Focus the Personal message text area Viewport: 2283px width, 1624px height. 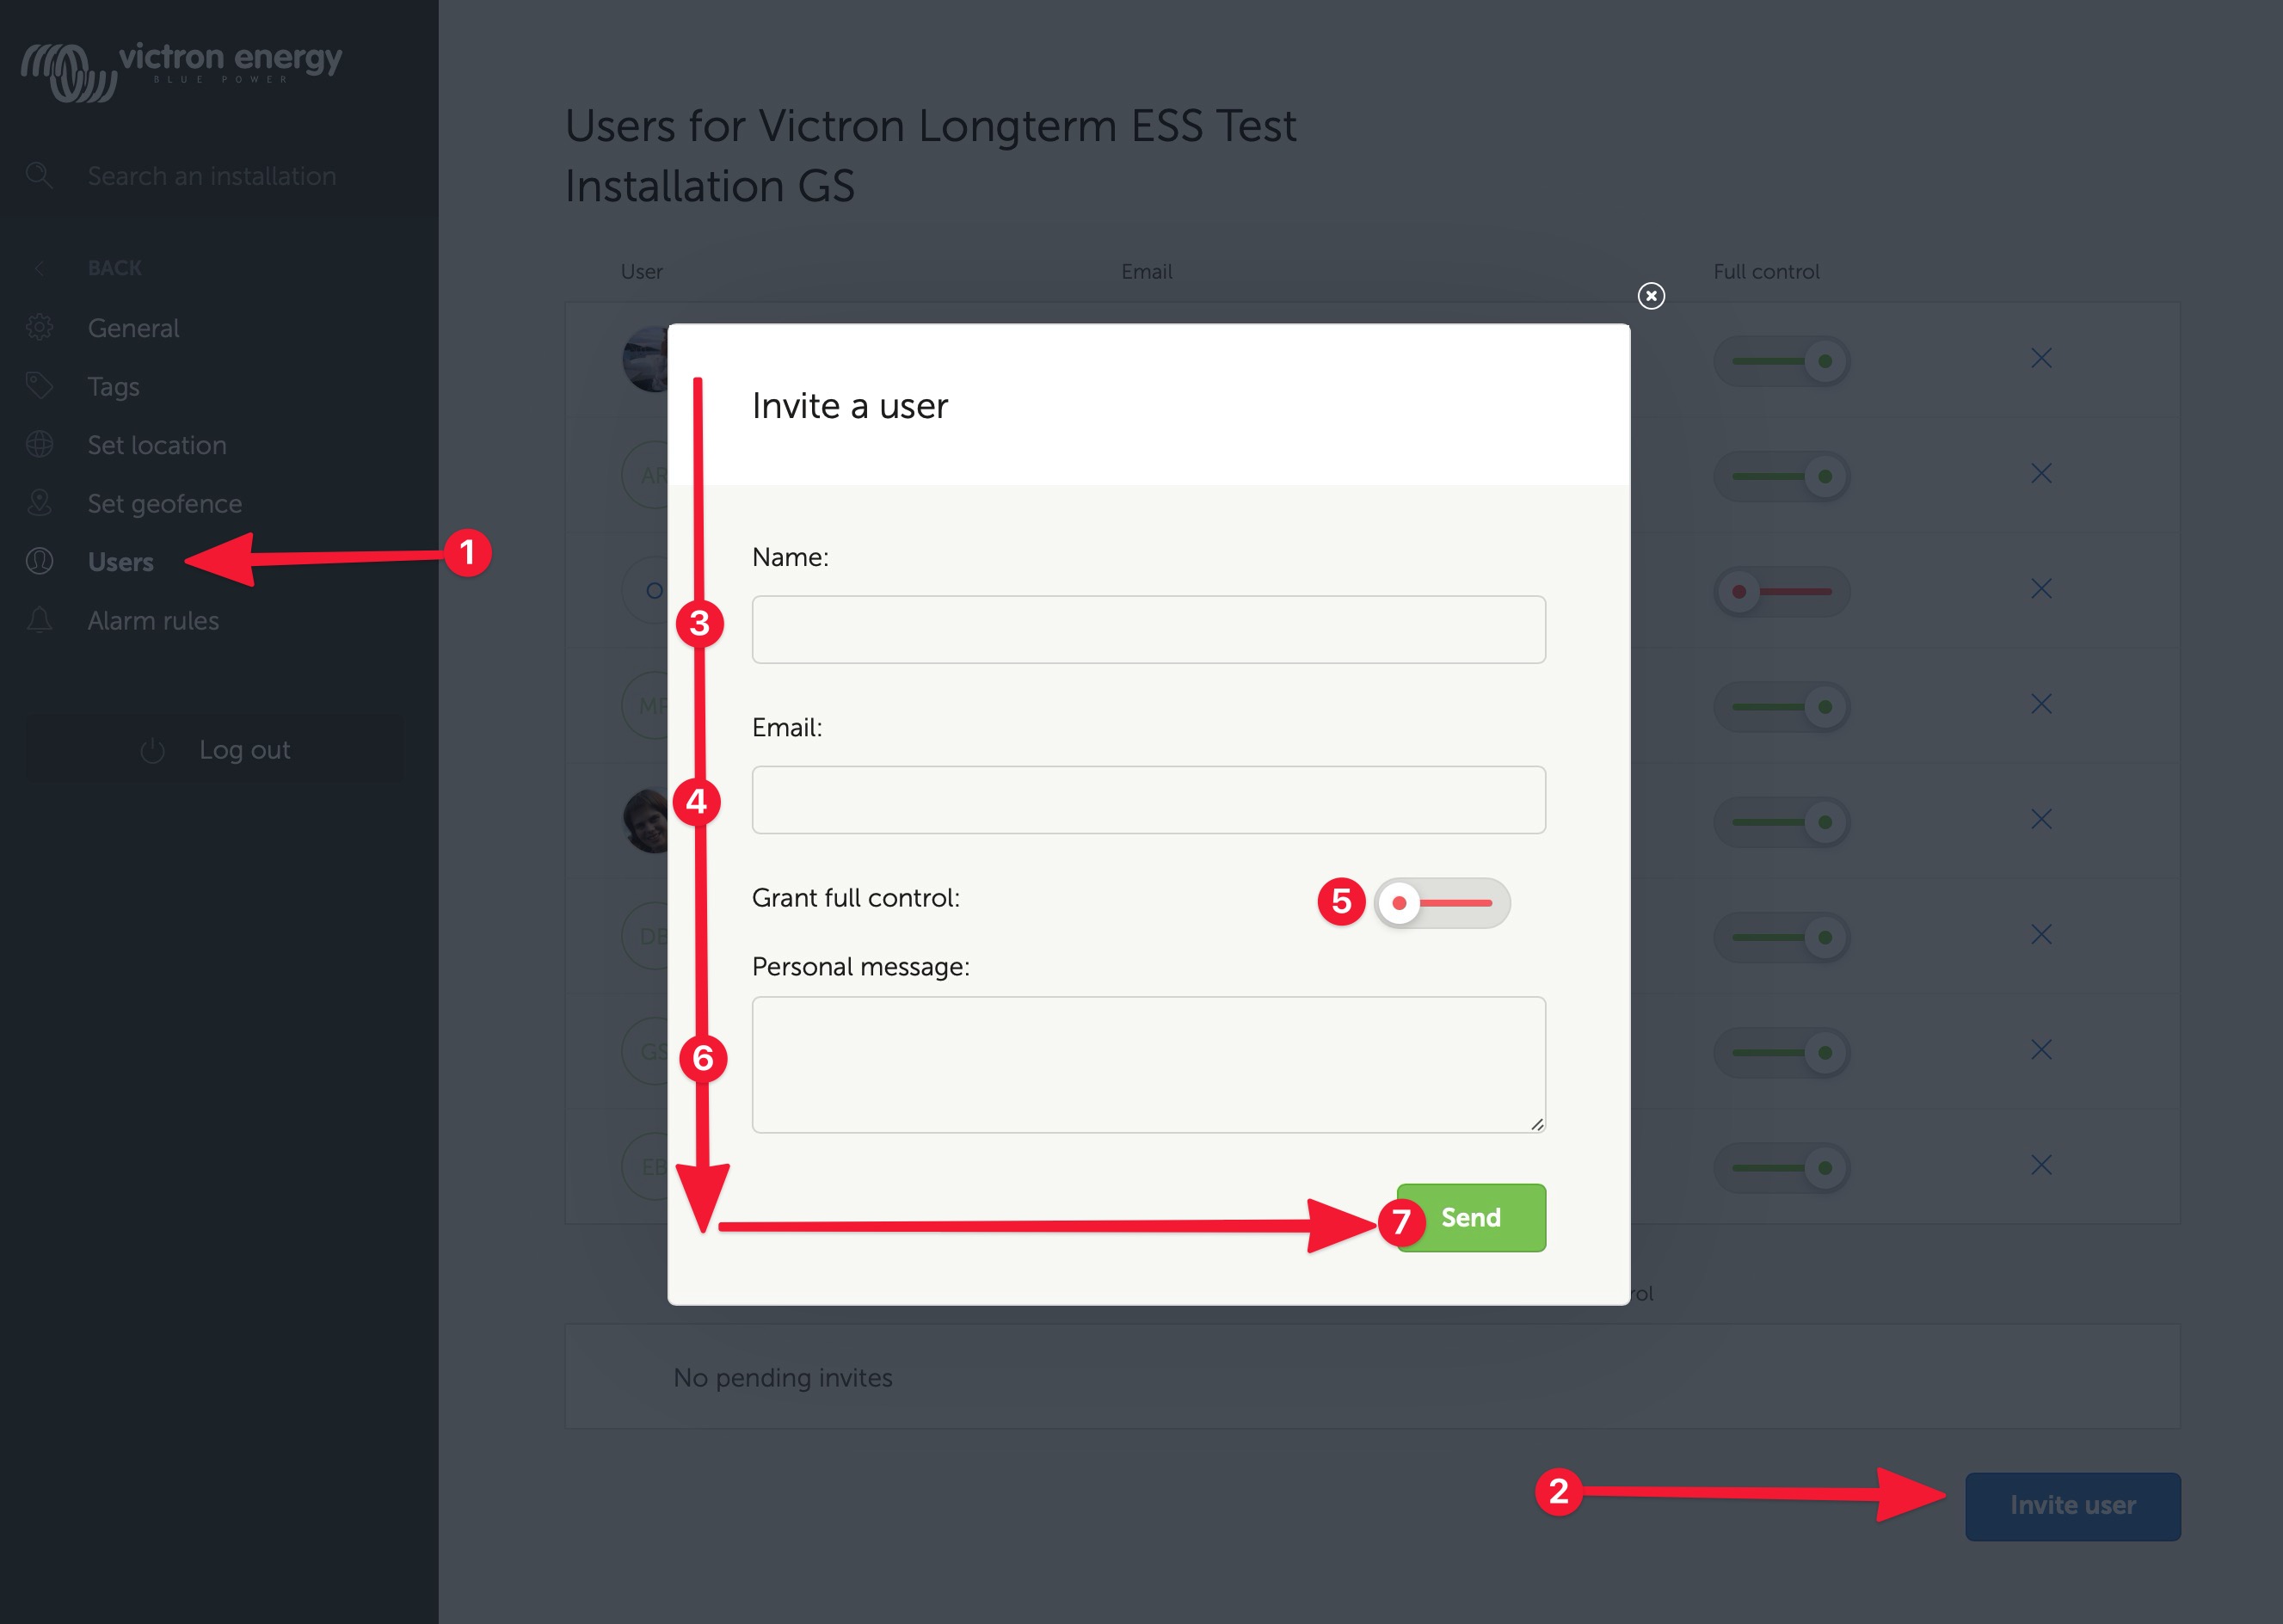(1148, 1064)
